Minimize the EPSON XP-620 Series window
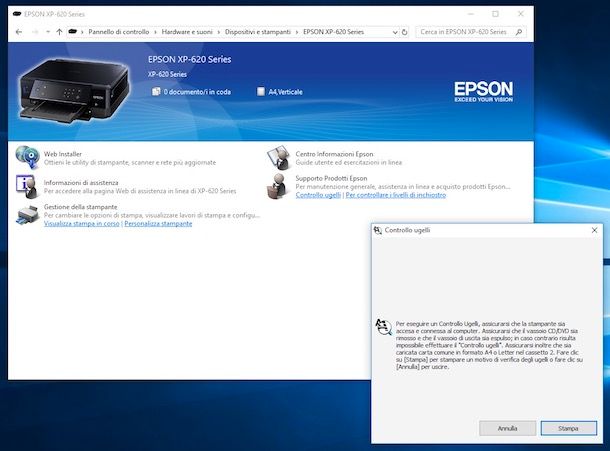Screen dimensions: 610x451 (x=471, y=14)
